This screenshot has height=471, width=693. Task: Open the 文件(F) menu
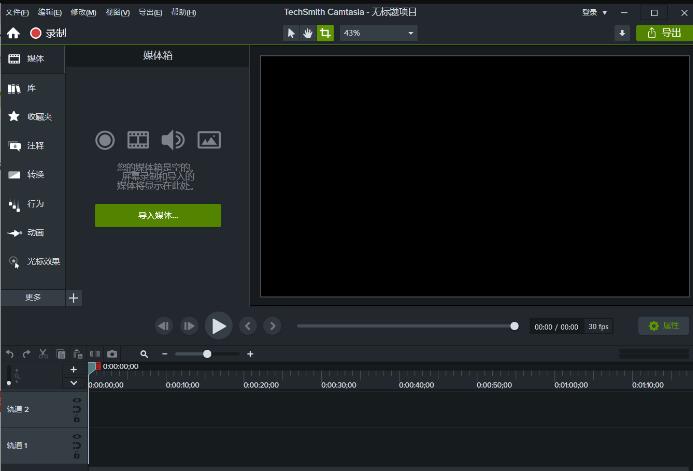pyautogui.click(x=18, y=12)
